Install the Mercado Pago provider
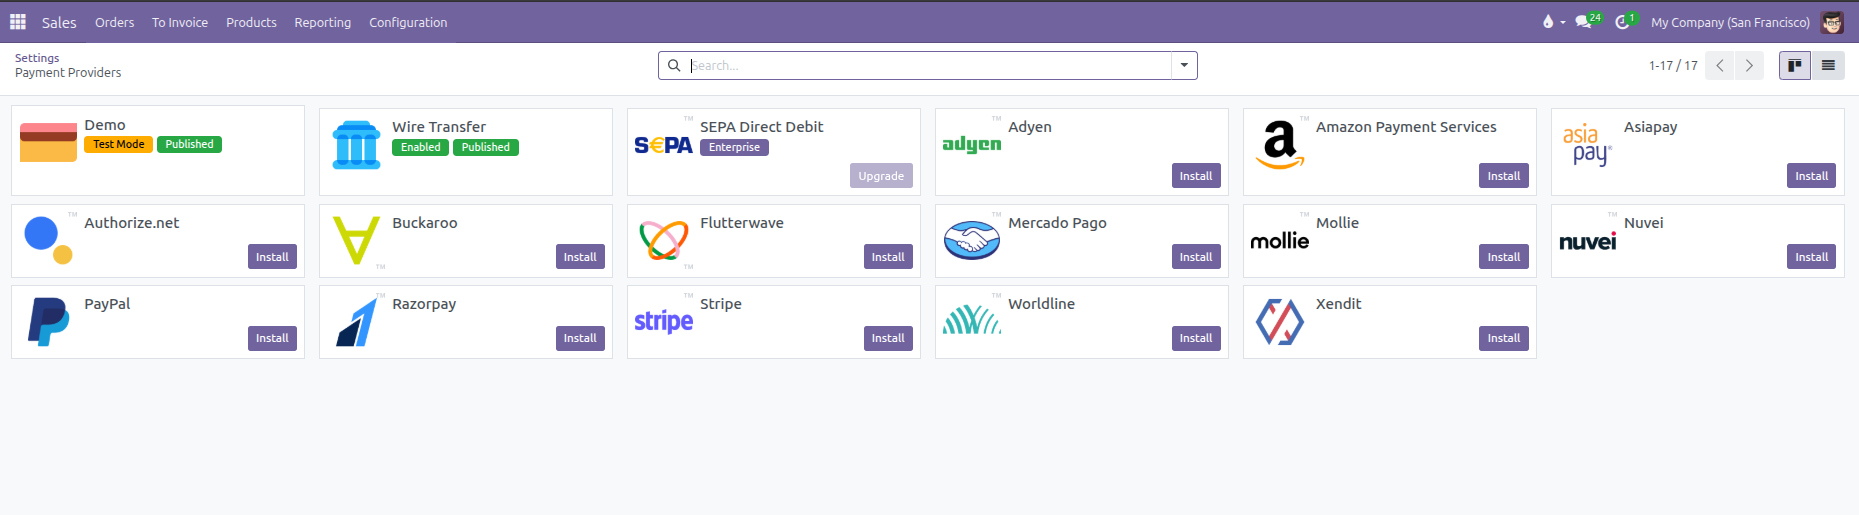Image resolution: width=1859 pixels, height=515 pixels. (1196, 257)
